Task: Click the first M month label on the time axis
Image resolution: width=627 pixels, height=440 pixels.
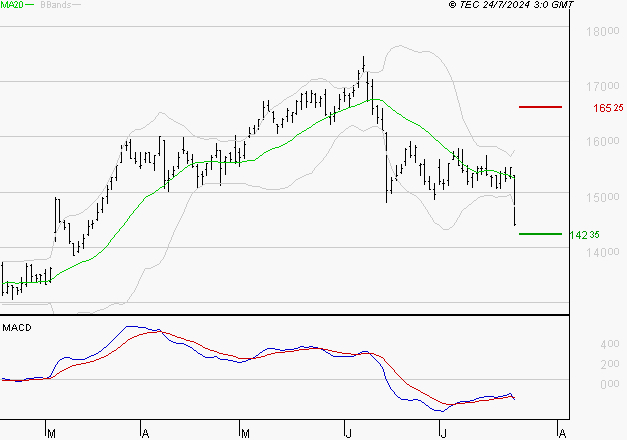Action: [x=51, y=434]
